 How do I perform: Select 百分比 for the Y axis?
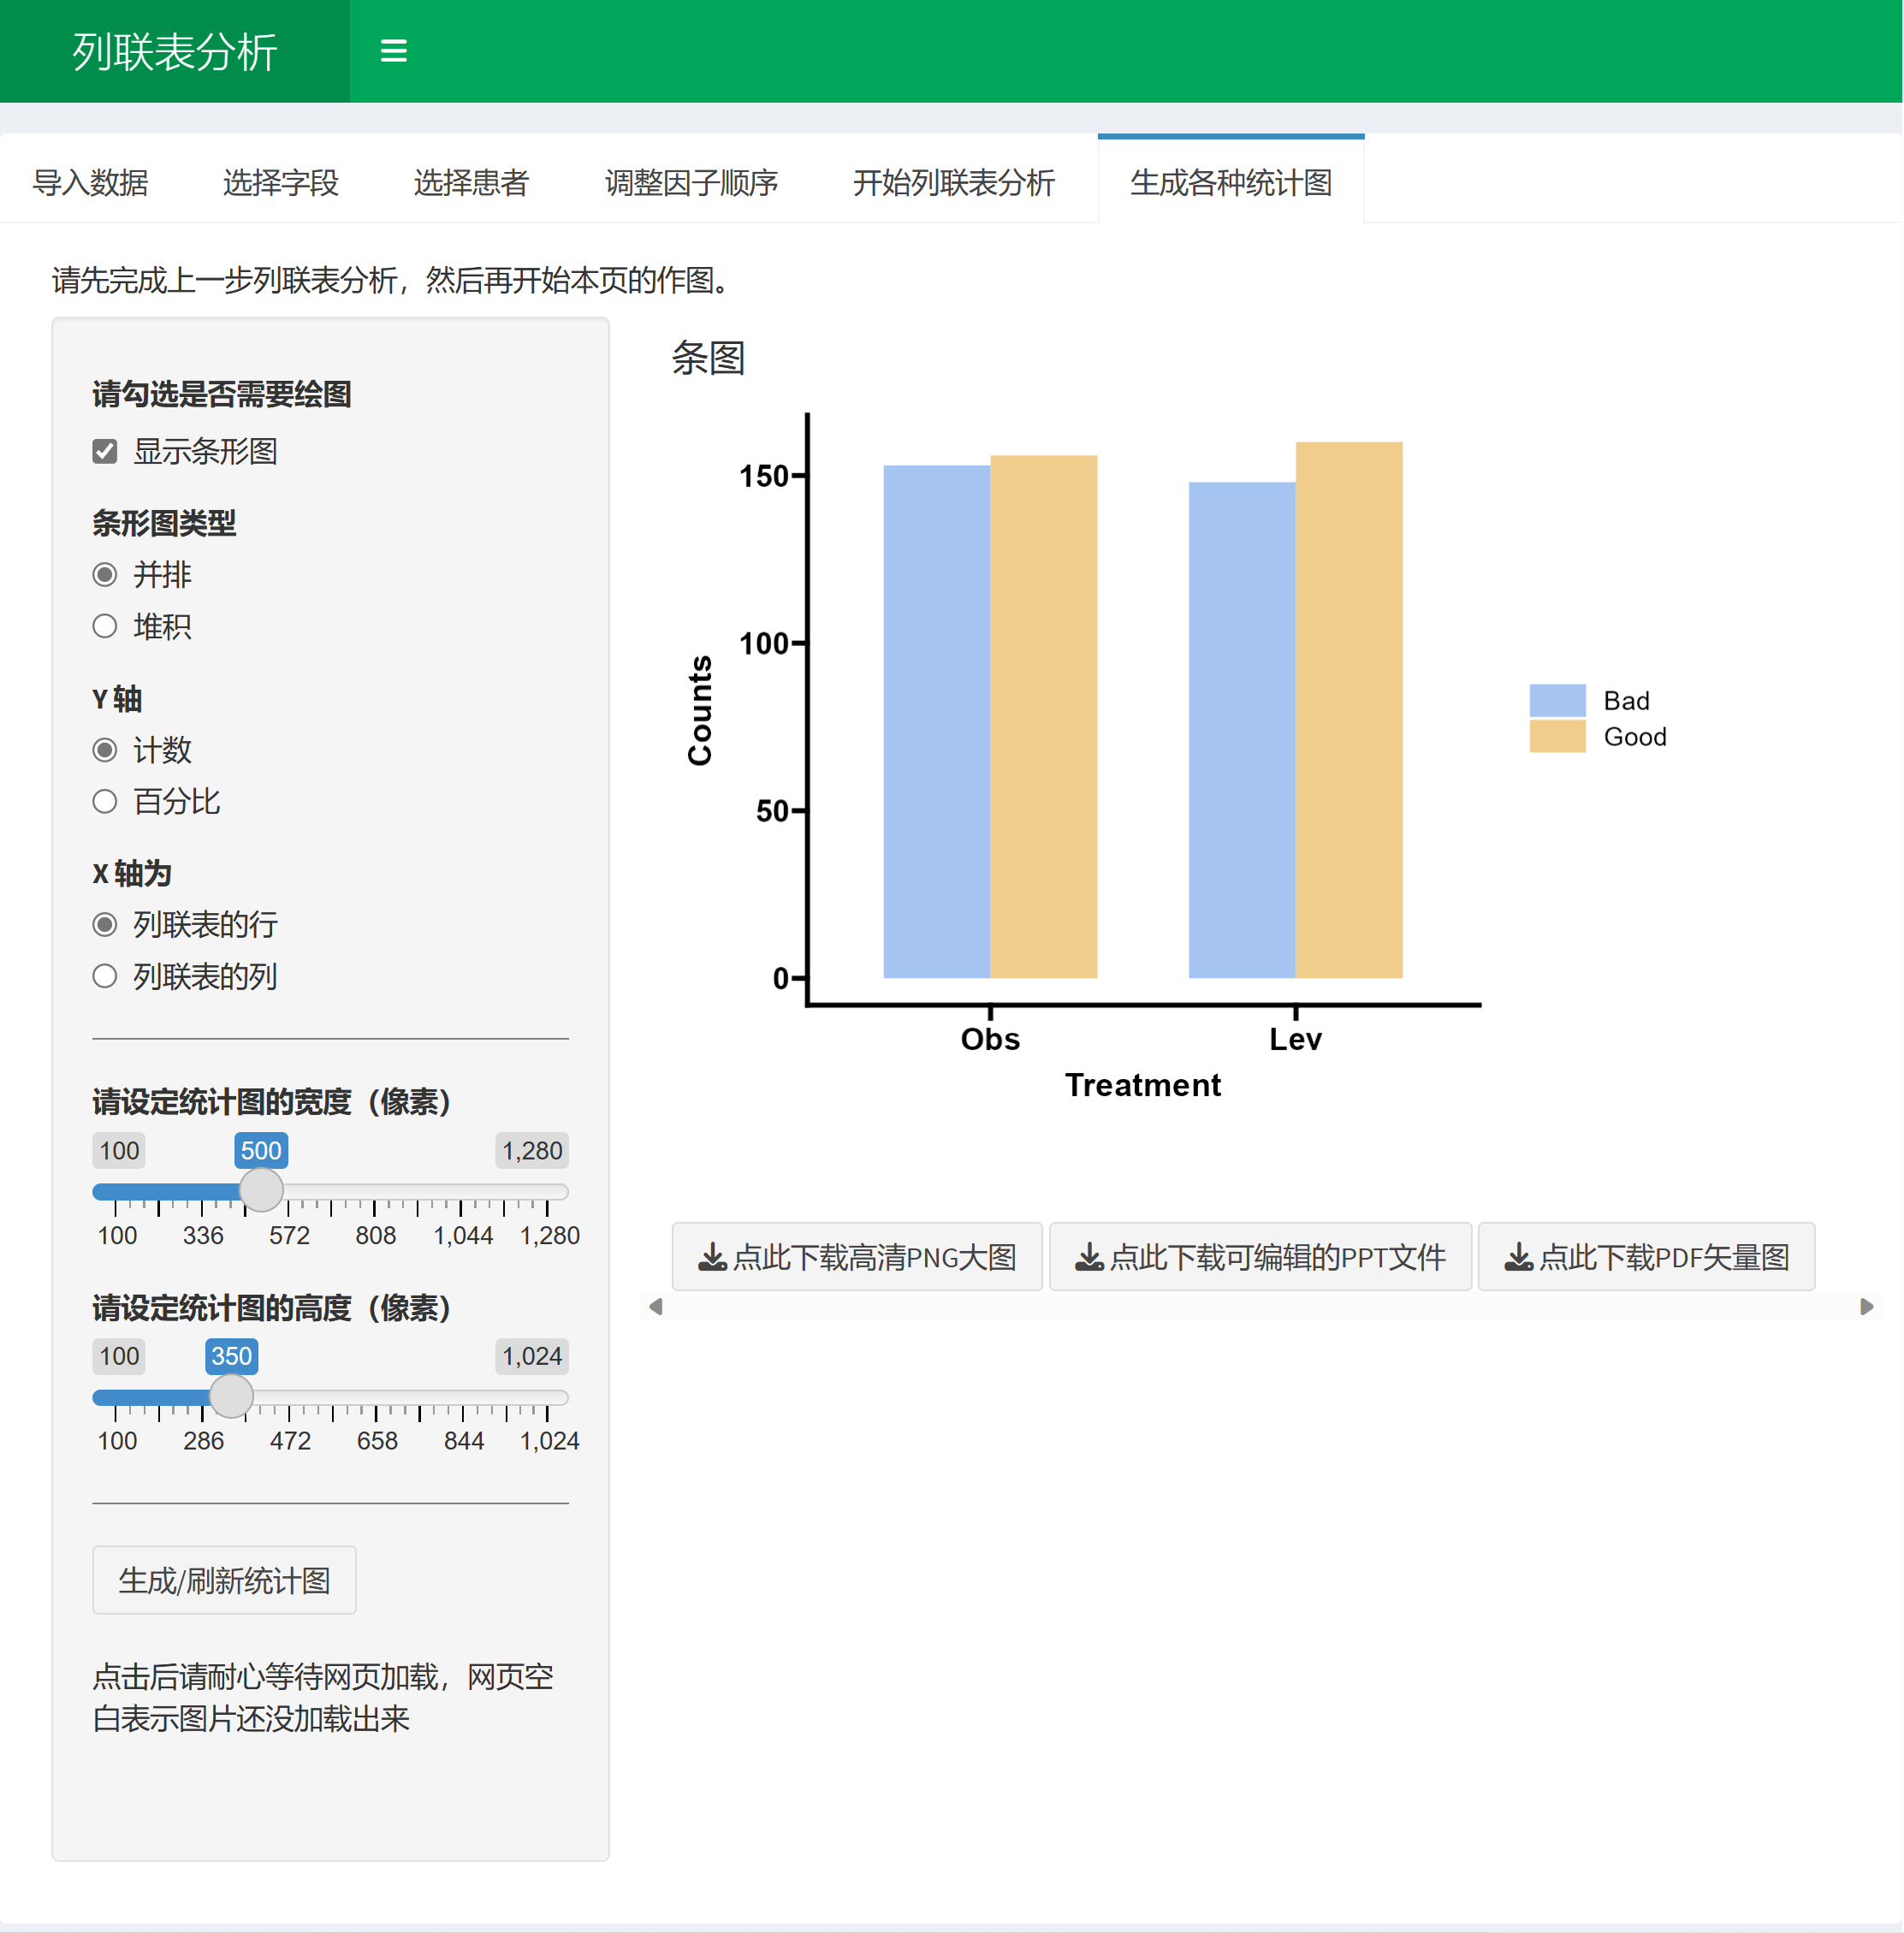(x=105, y=802)
